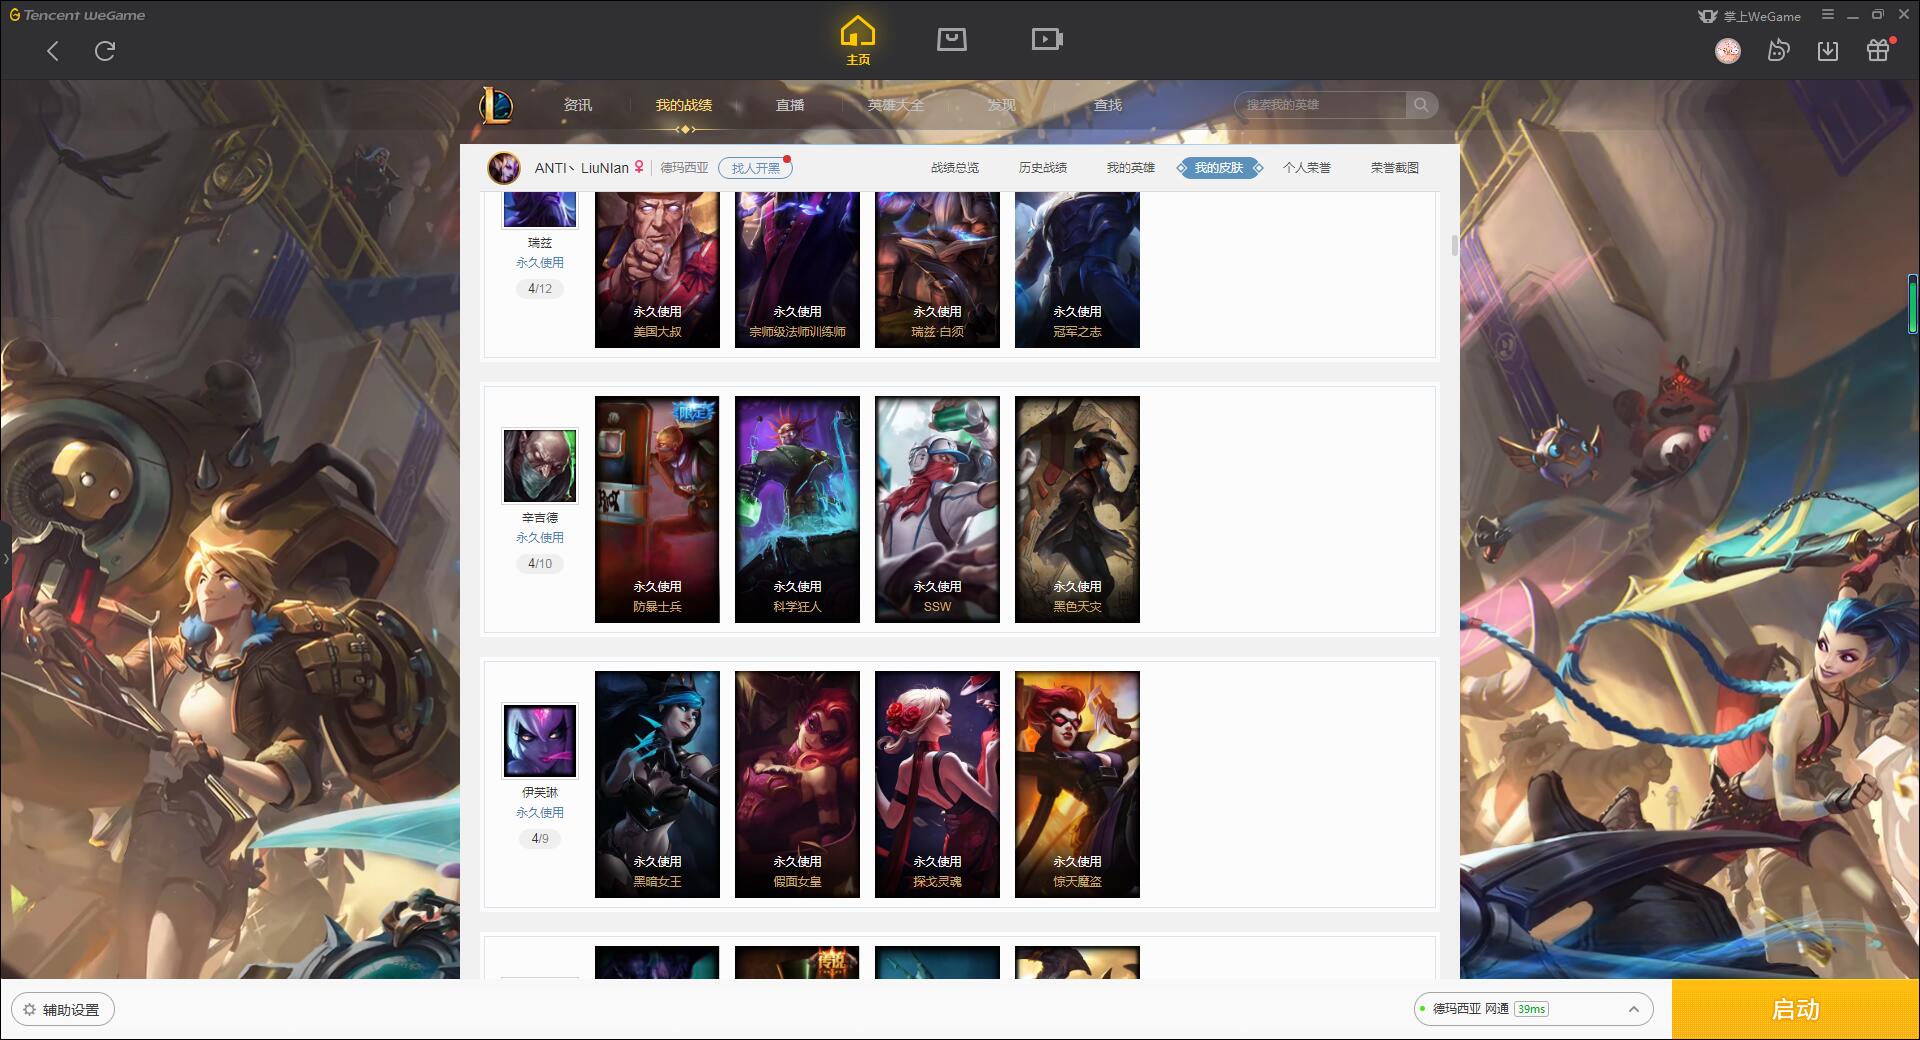Image resolution: width=1920 pixels, height=1040 pixels.
Task: Open the gift box icon
Action: pyautogui.click(x=1879, y=50)
